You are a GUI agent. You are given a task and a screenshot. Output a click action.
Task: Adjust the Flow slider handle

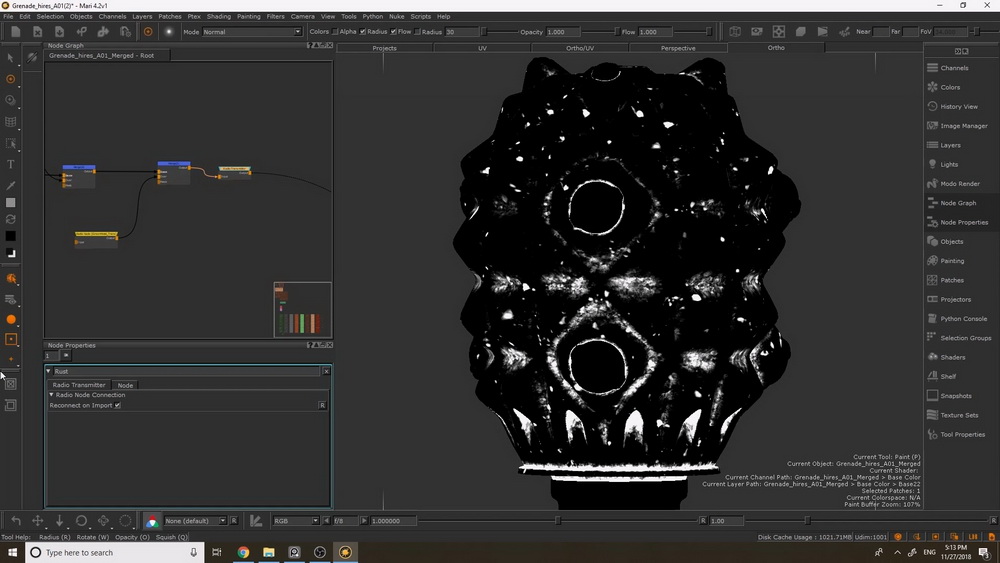[x=709, y=31]
